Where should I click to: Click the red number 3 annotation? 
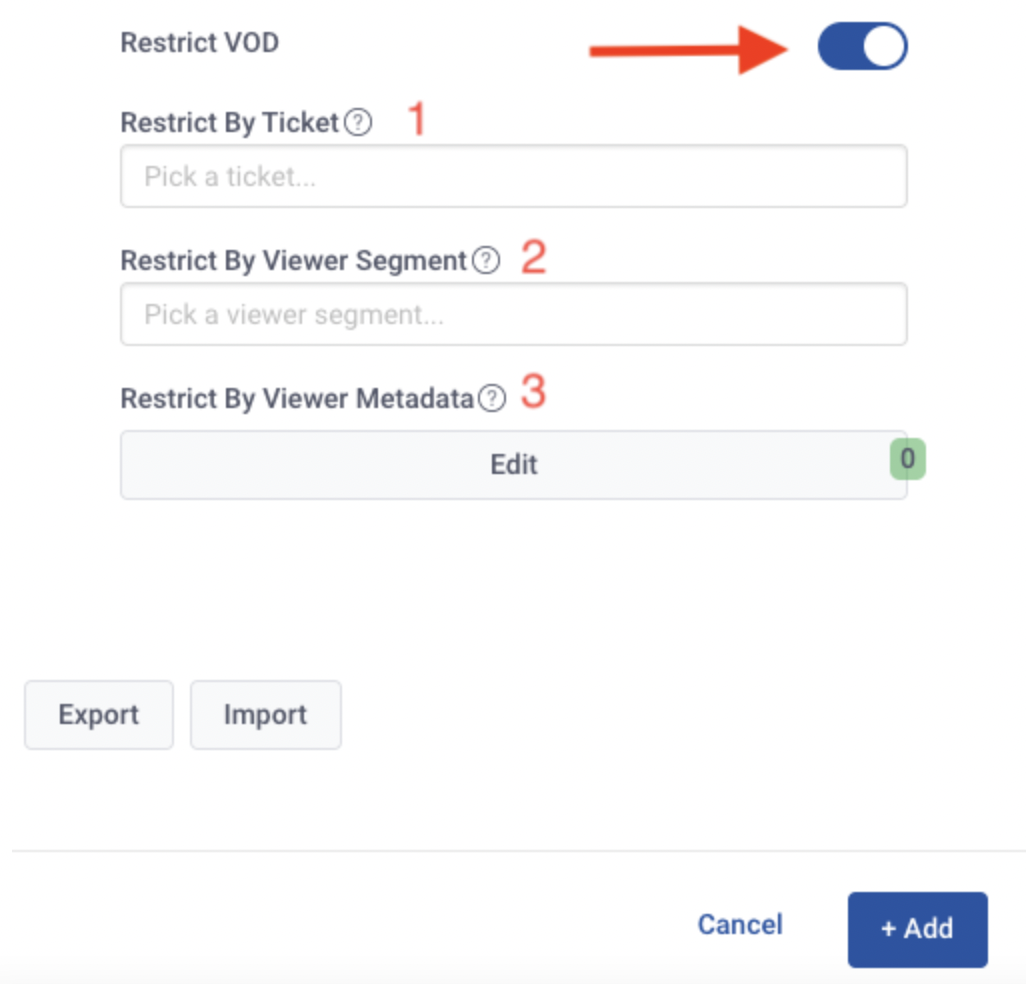point(533,391)
